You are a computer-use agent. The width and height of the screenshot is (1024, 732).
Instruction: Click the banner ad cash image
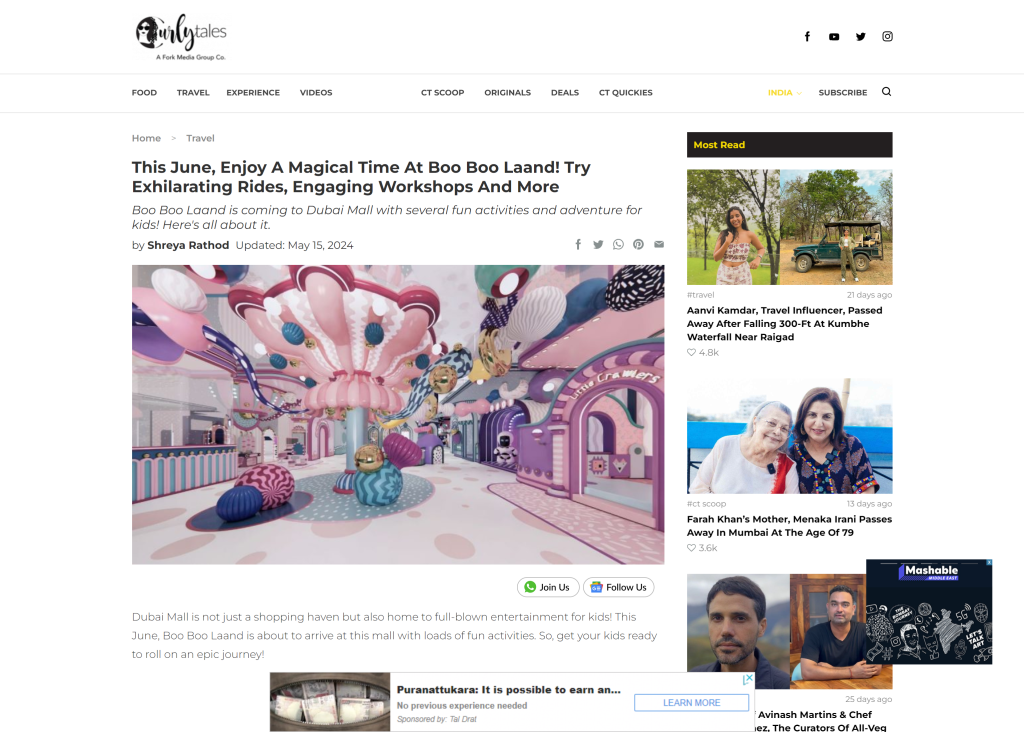330,702
